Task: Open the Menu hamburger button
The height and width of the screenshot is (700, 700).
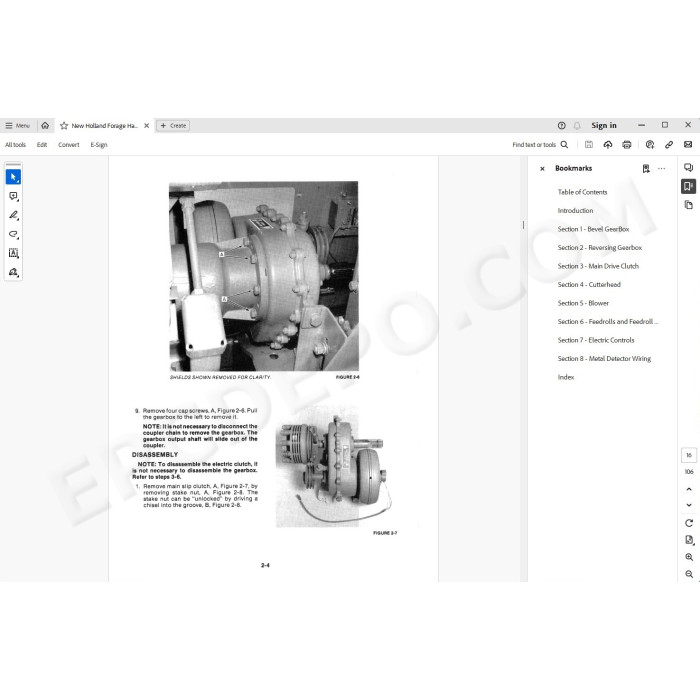Action: click(x=17, y=125)
